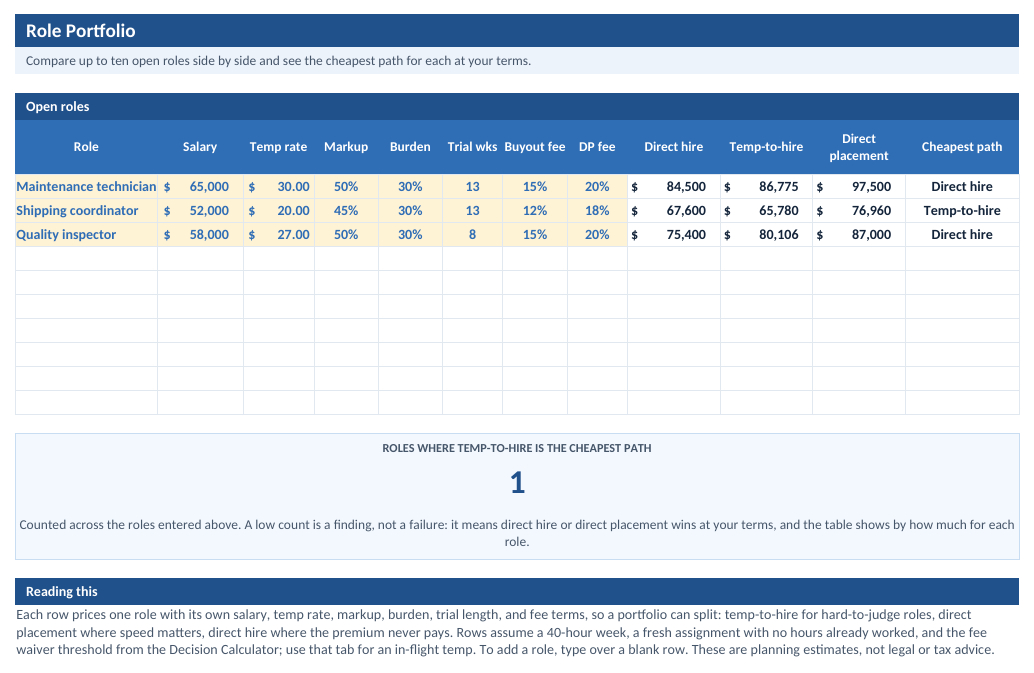Click the Temp-to-hire column header

(x=766, y=147)
